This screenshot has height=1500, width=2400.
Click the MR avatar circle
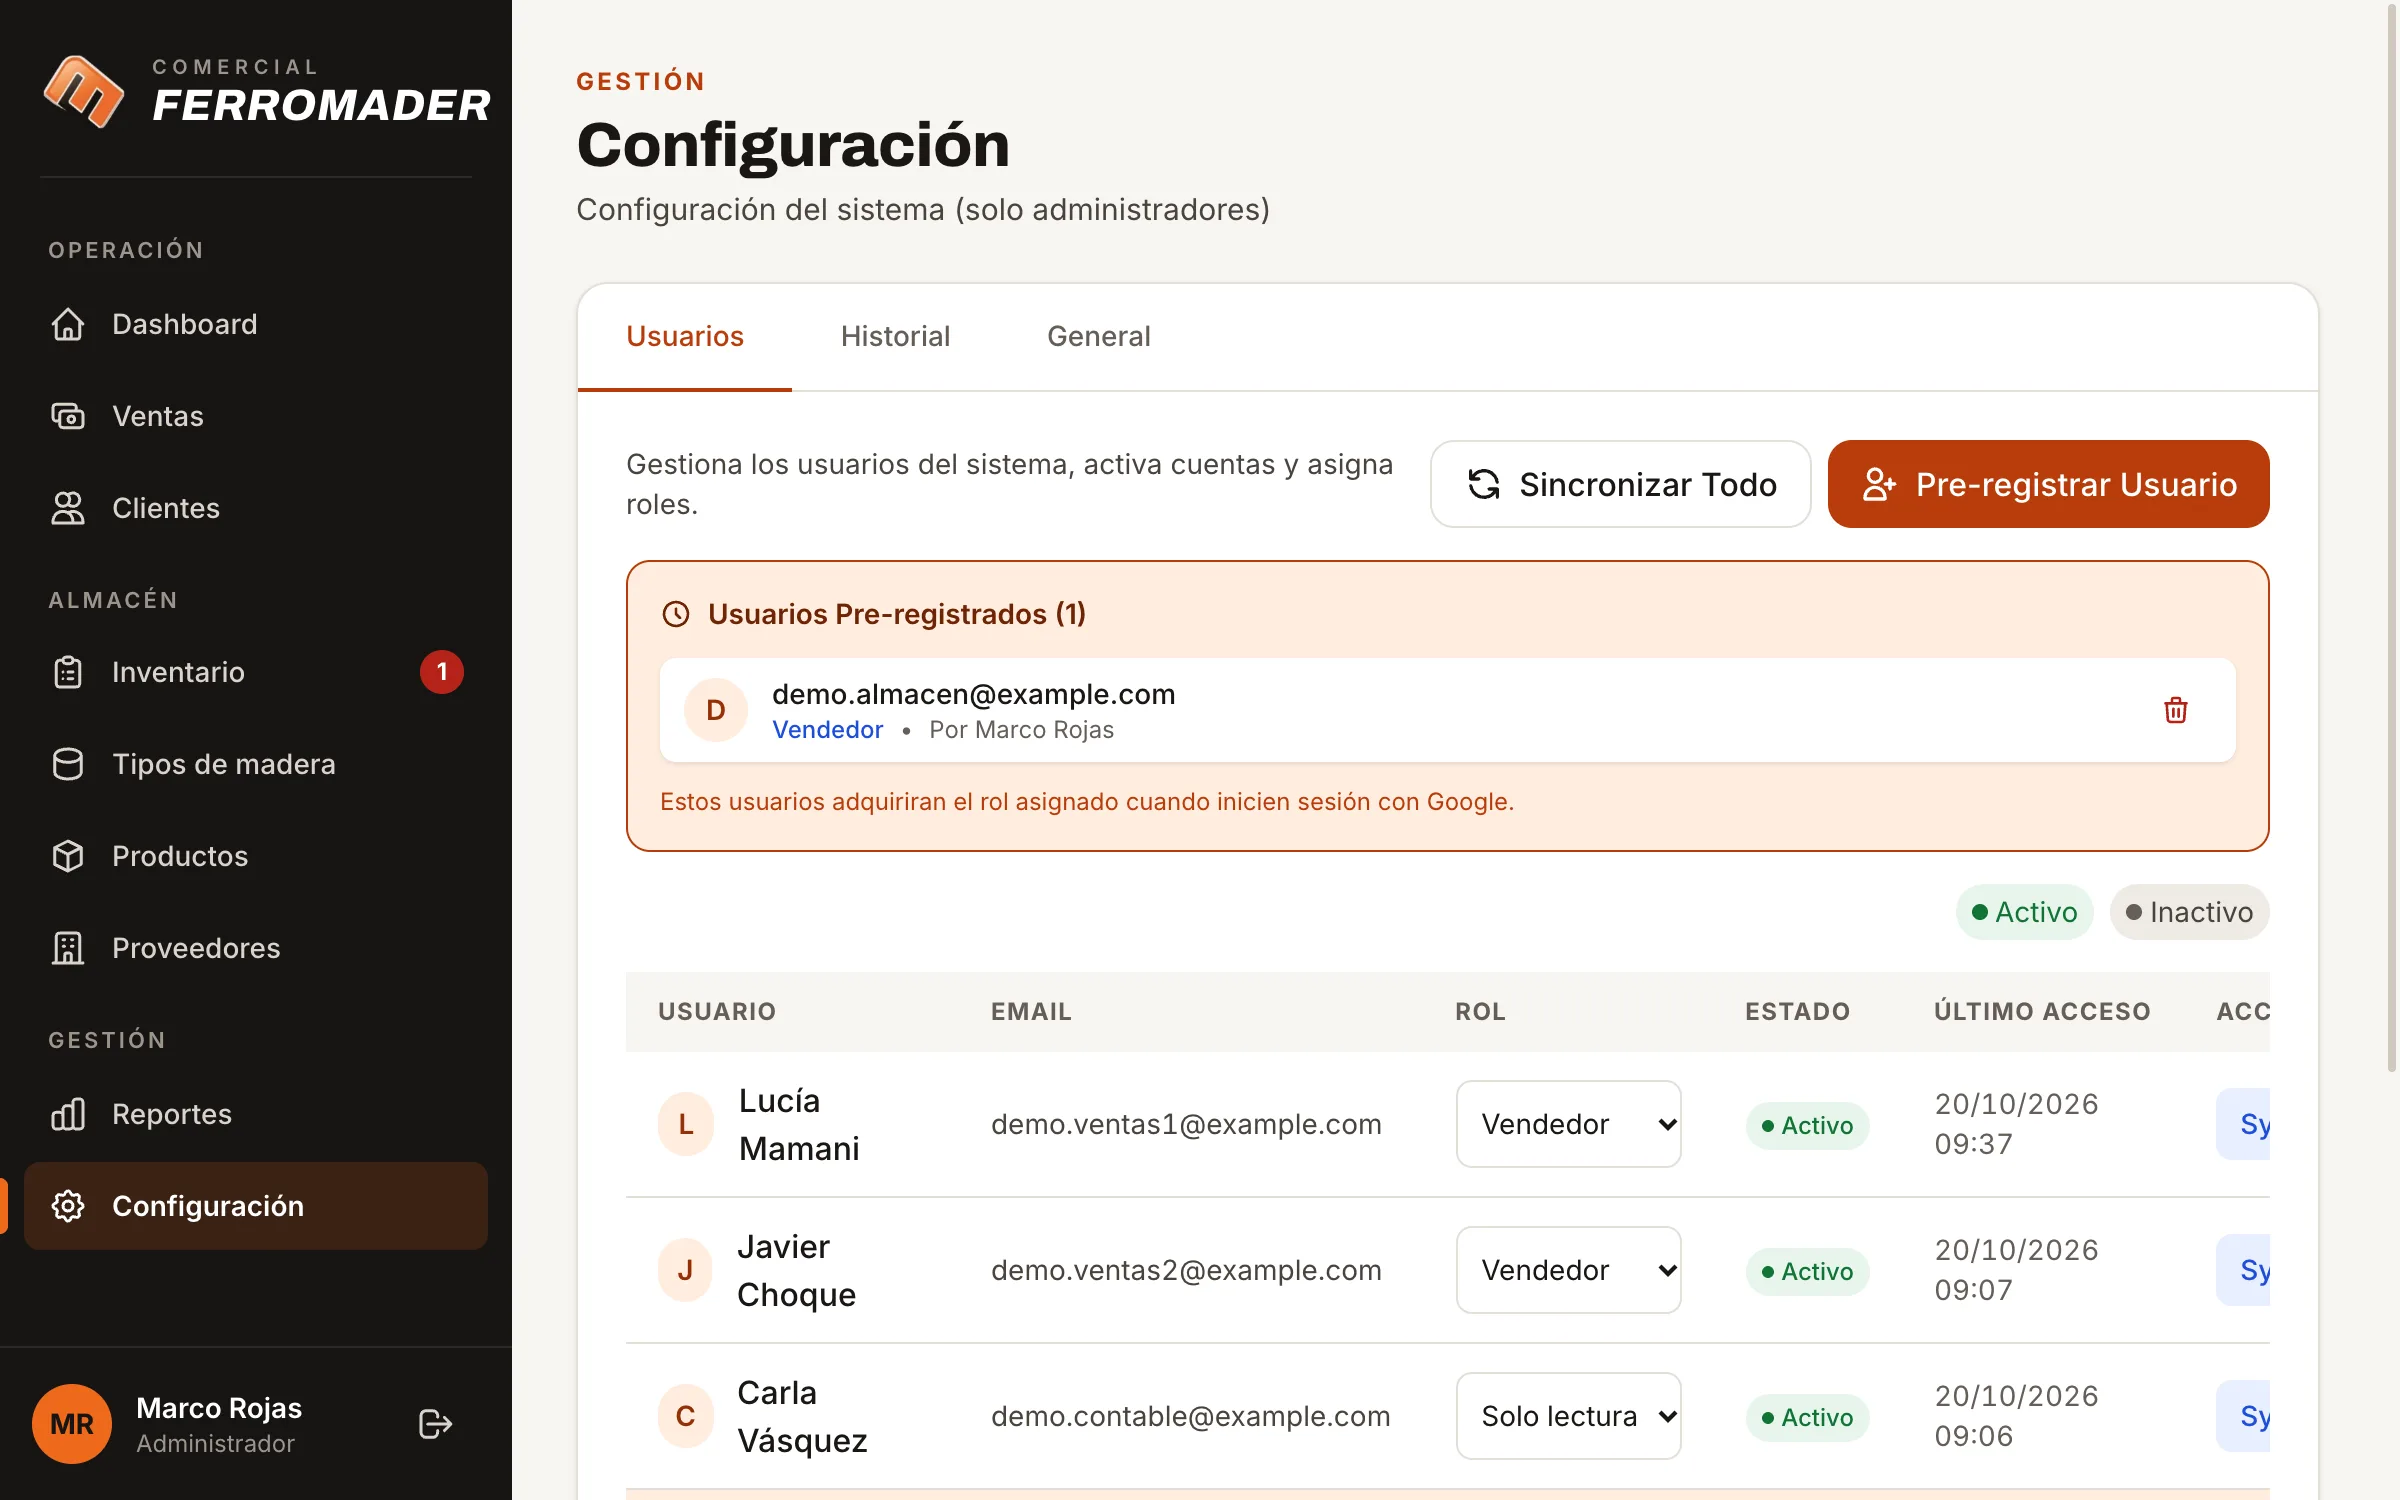point(72,1424)
